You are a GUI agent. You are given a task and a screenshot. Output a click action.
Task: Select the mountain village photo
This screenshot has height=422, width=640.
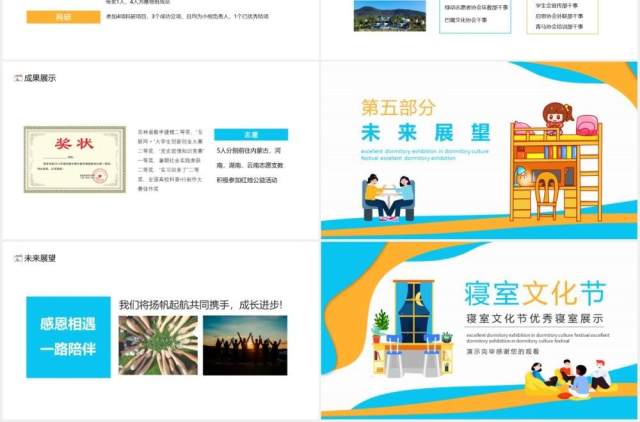click(389, 16)
